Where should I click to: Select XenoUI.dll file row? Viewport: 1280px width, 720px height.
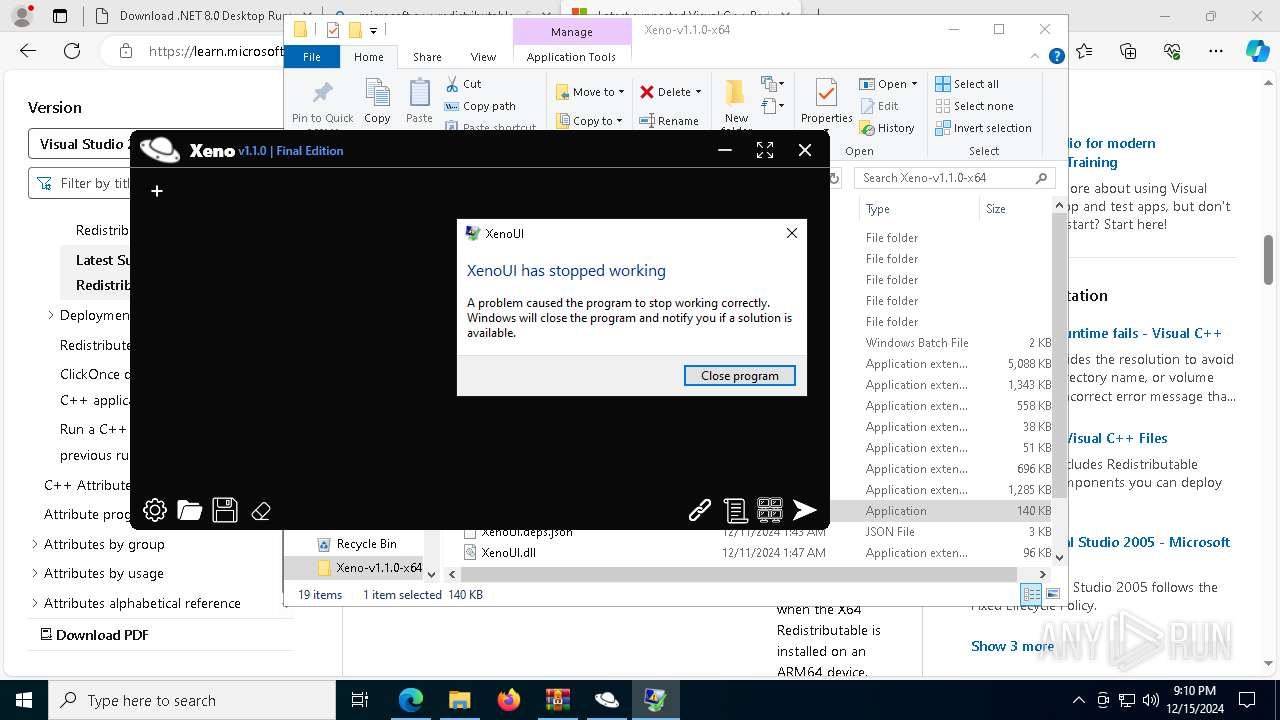point(756,553)
